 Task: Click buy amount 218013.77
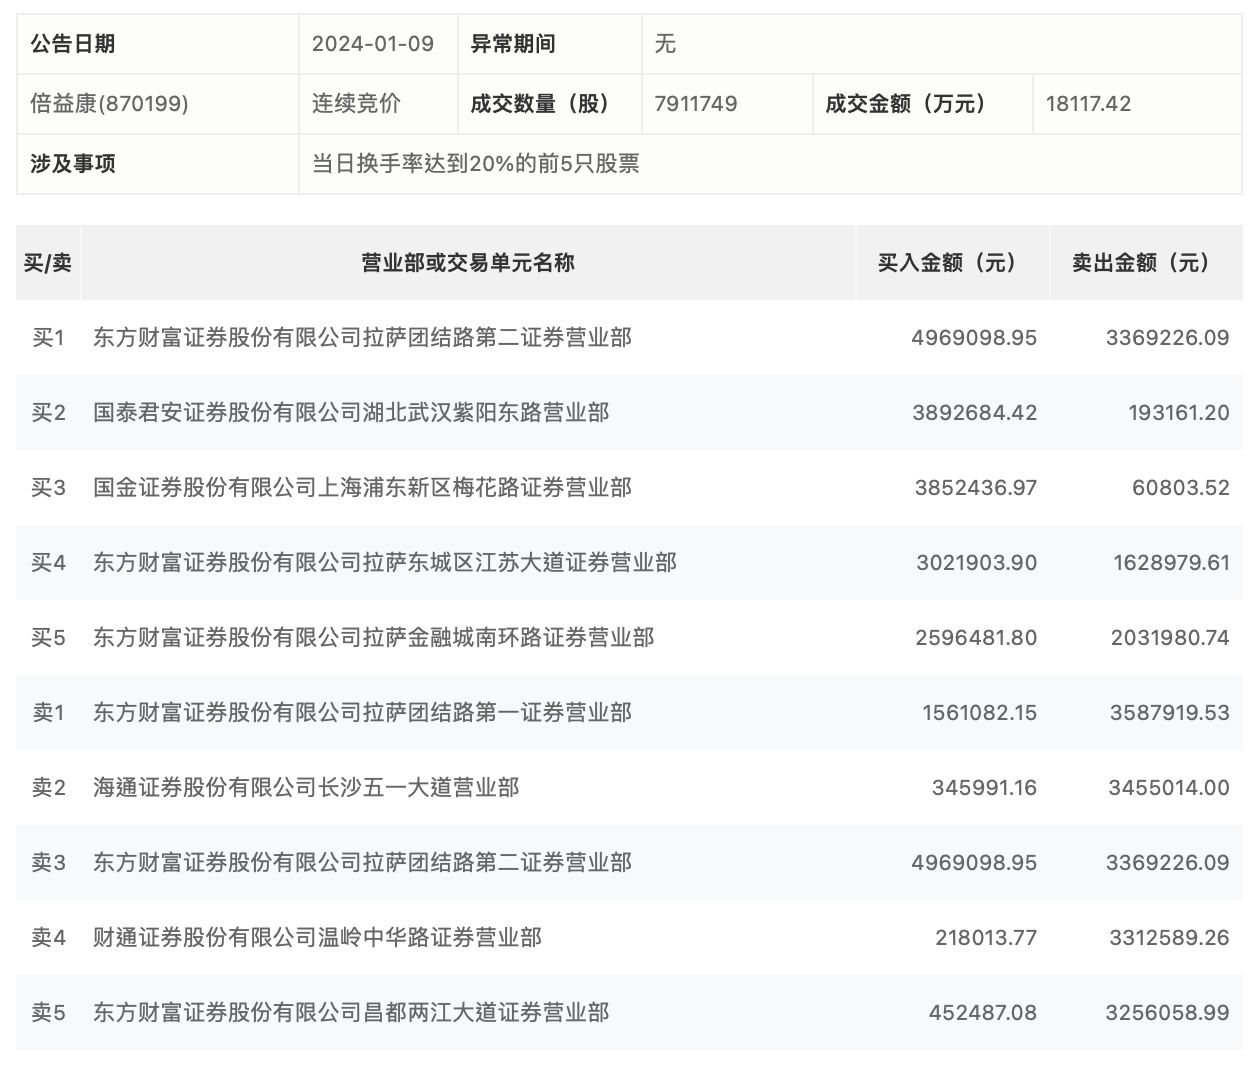(987, 938)
